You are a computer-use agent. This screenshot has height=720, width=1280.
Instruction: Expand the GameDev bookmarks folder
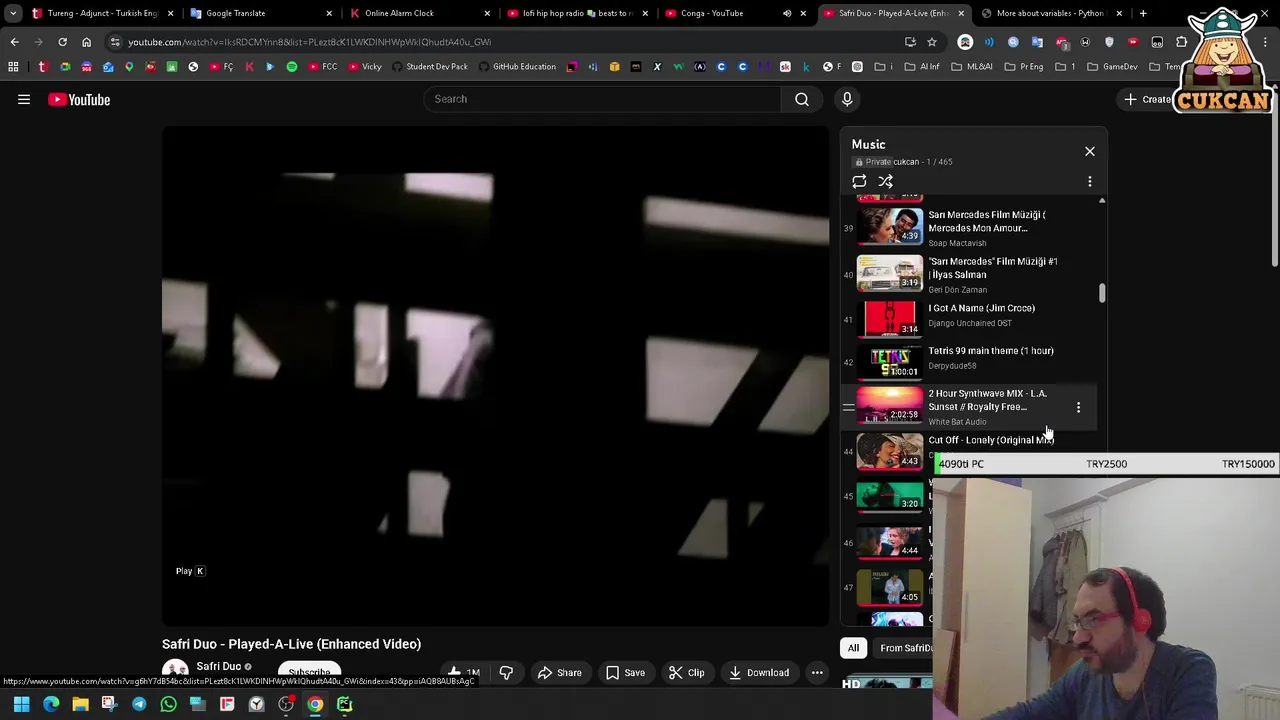(1112, 67)
